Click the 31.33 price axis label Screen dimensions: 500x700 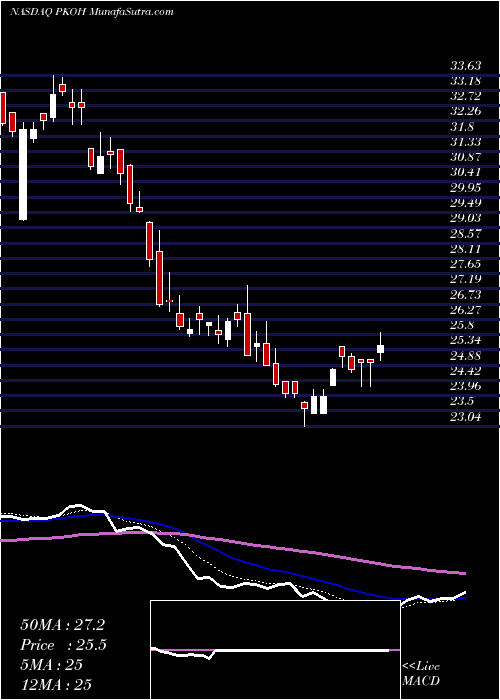(x=466, y=142)
